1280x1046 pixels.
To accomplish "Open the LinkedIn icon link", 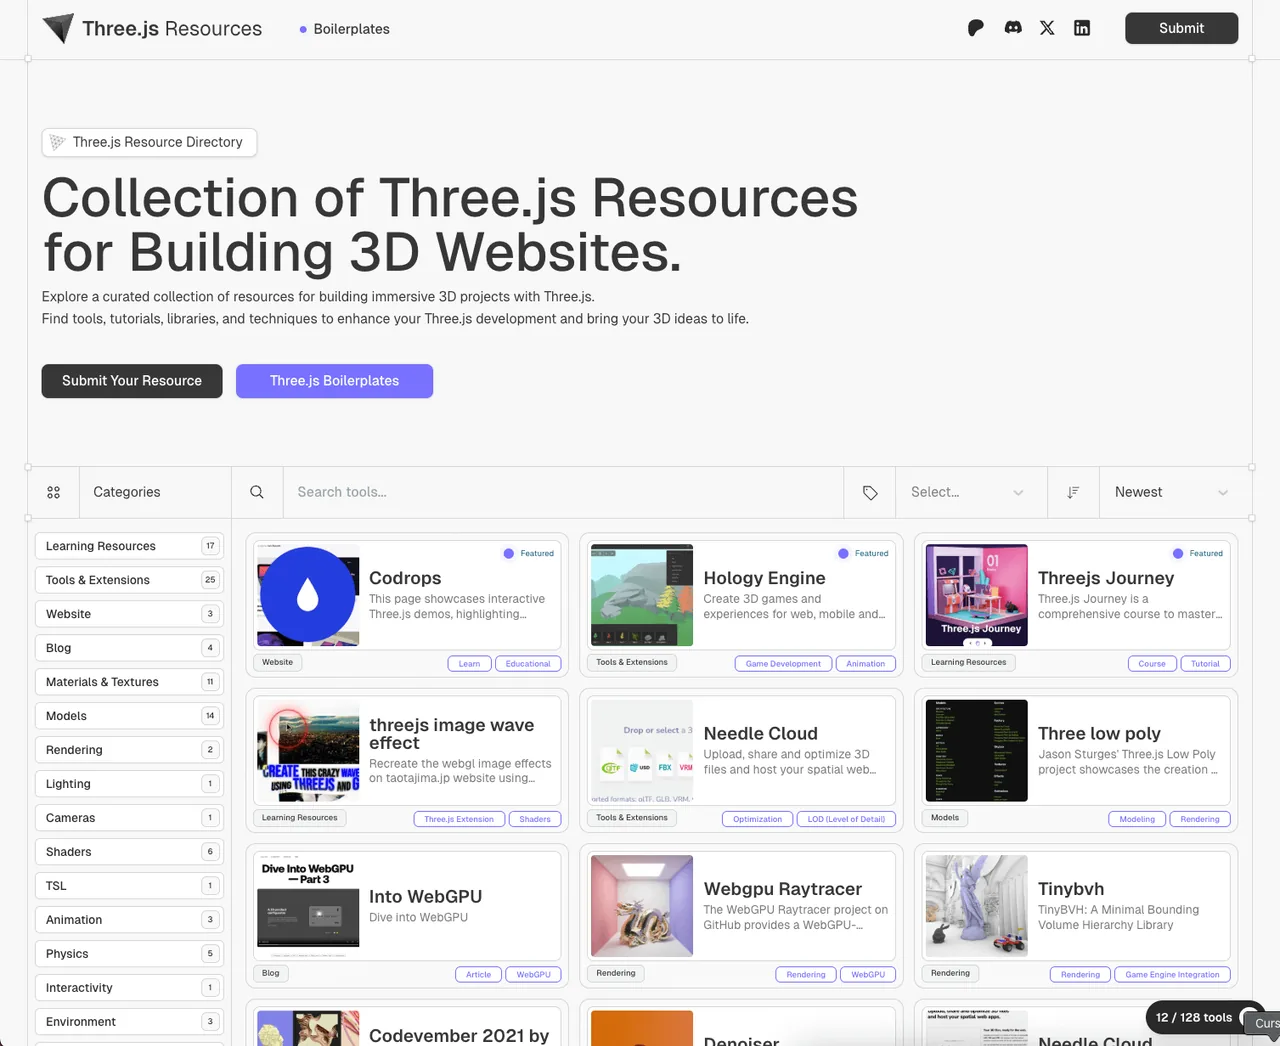I will click(1082, 28).
